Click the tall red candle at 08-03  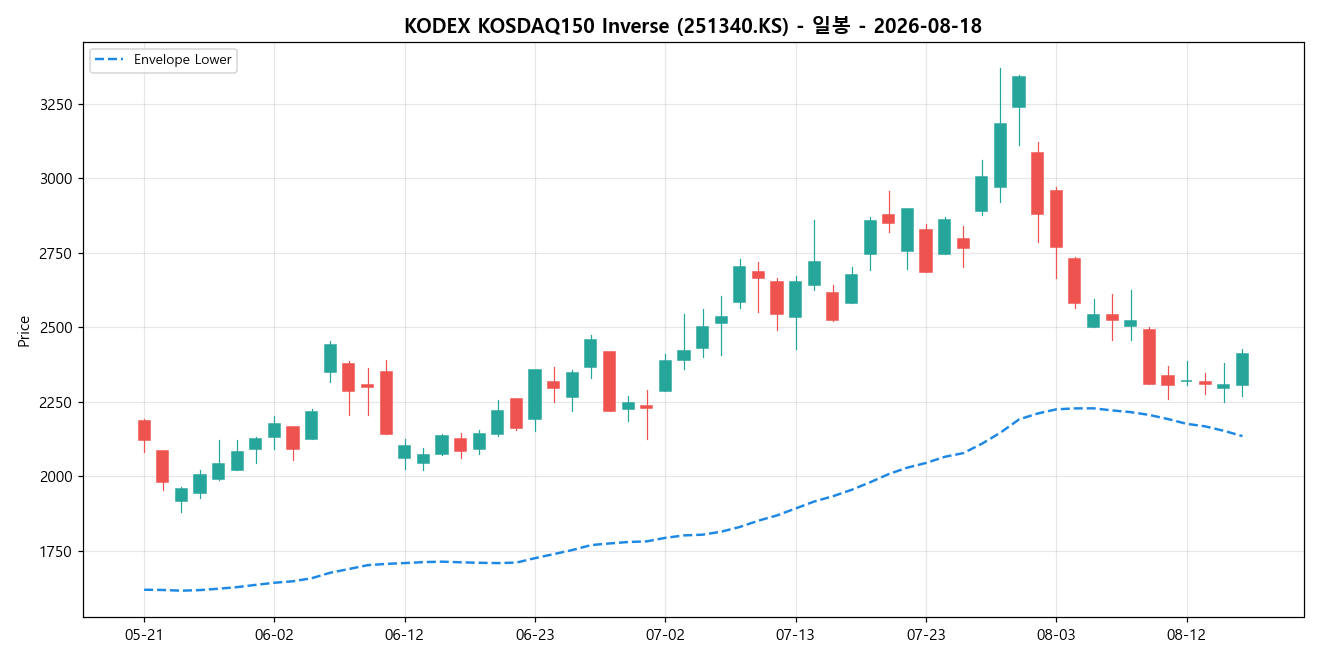click(1056, 219)
